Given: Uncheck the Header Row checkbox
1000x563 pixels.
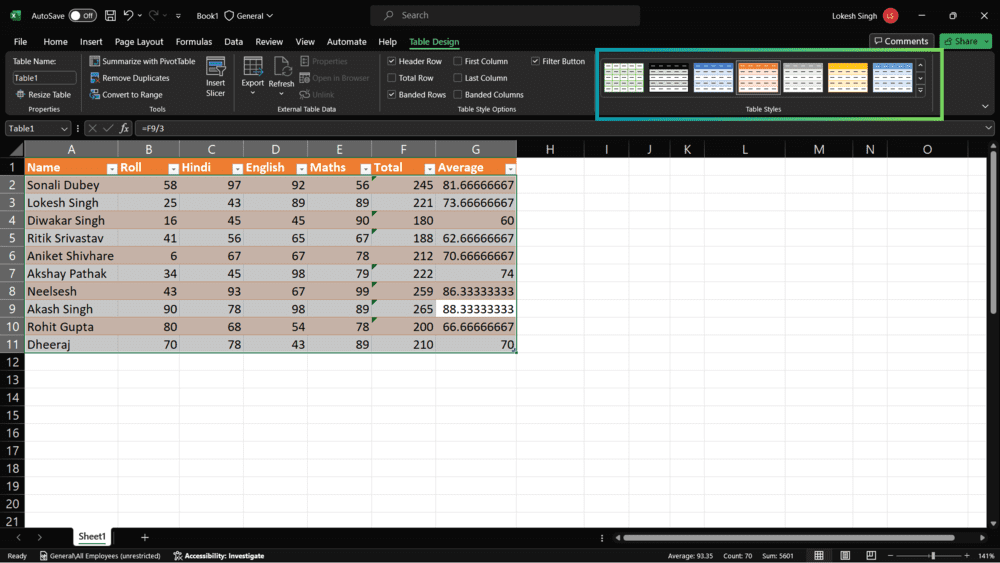Looking at the screenshot, I should tap(392, 61).
